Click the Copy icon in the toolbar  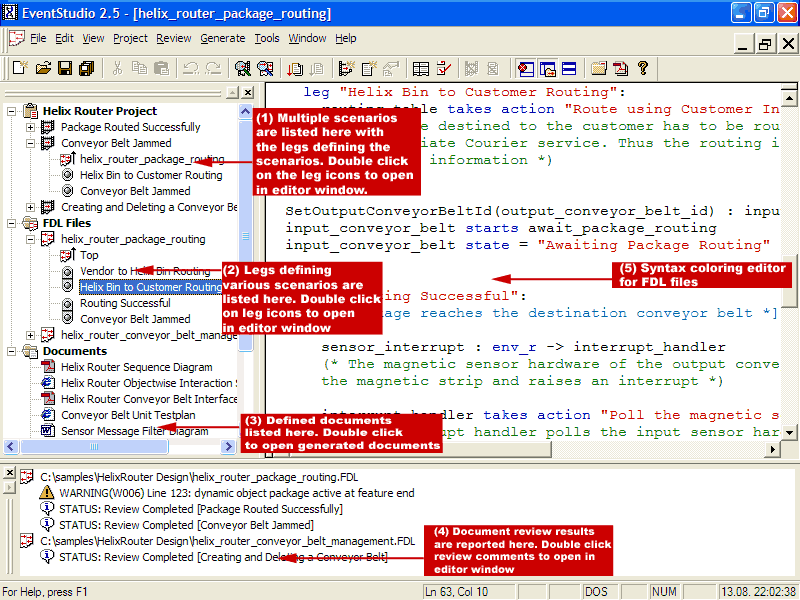point(139,68)
